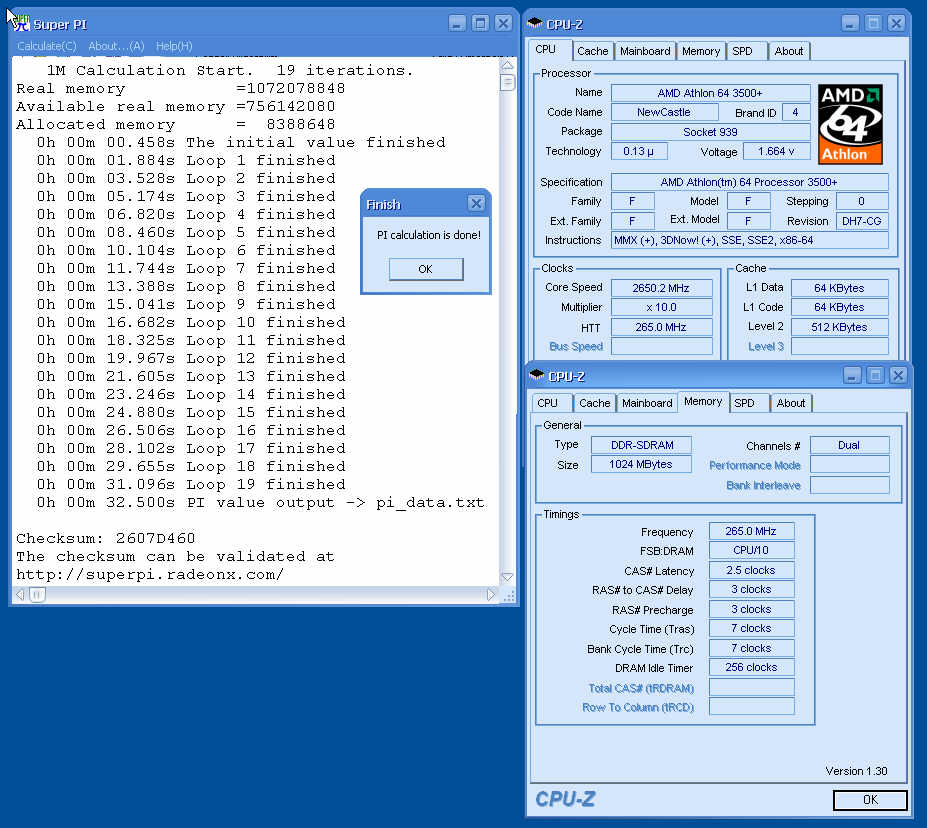The width and height of the screenshot is (927, 828).
Task: Click the Core Speed 2650.2 MHz value
Action: pyautogui.click(x=661, y=288)
